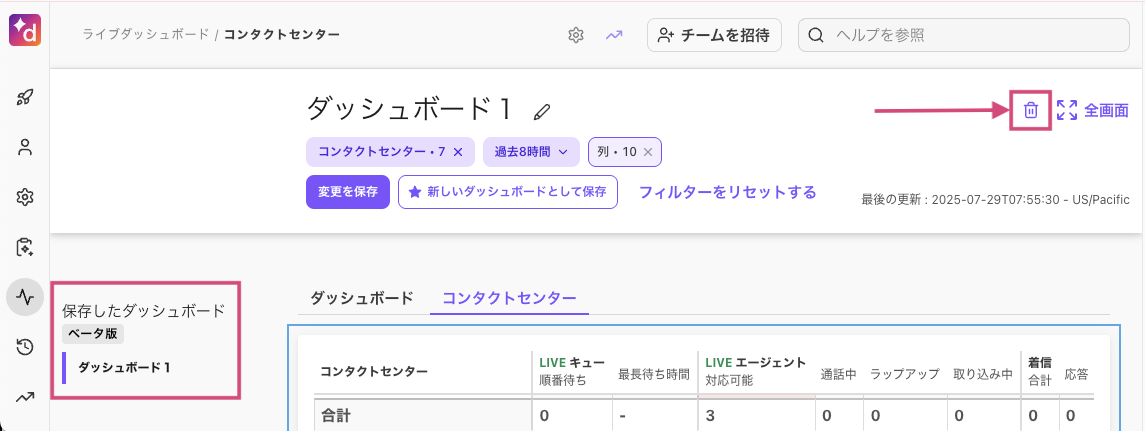Edit dashboard name with pencil icon
This screenshot has height=431, width=1145.
[x=541, y=112]
